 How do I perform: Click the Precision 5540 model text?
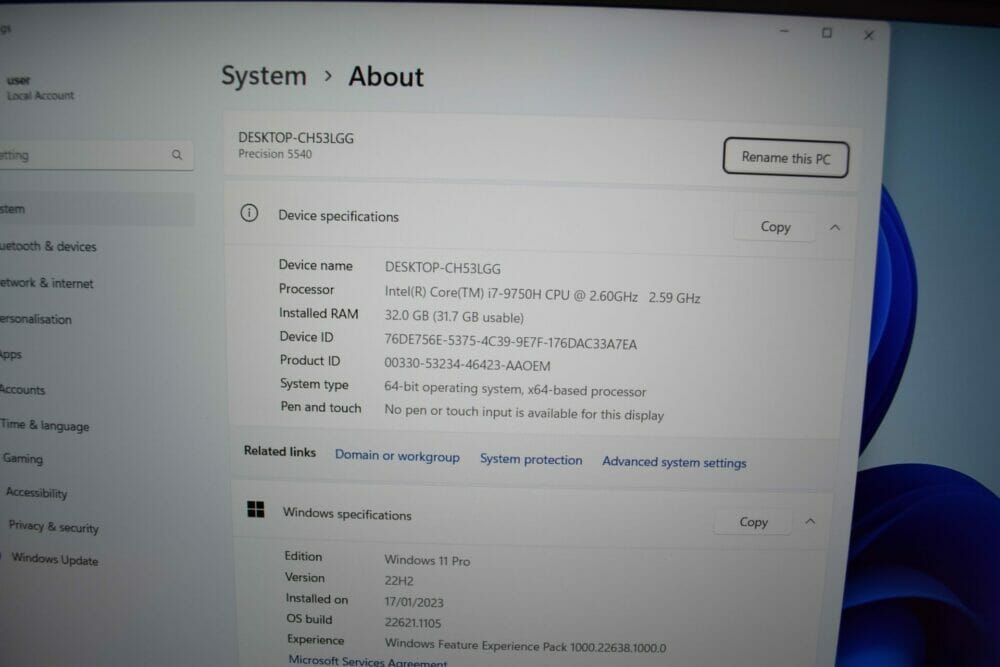point(275,154)
